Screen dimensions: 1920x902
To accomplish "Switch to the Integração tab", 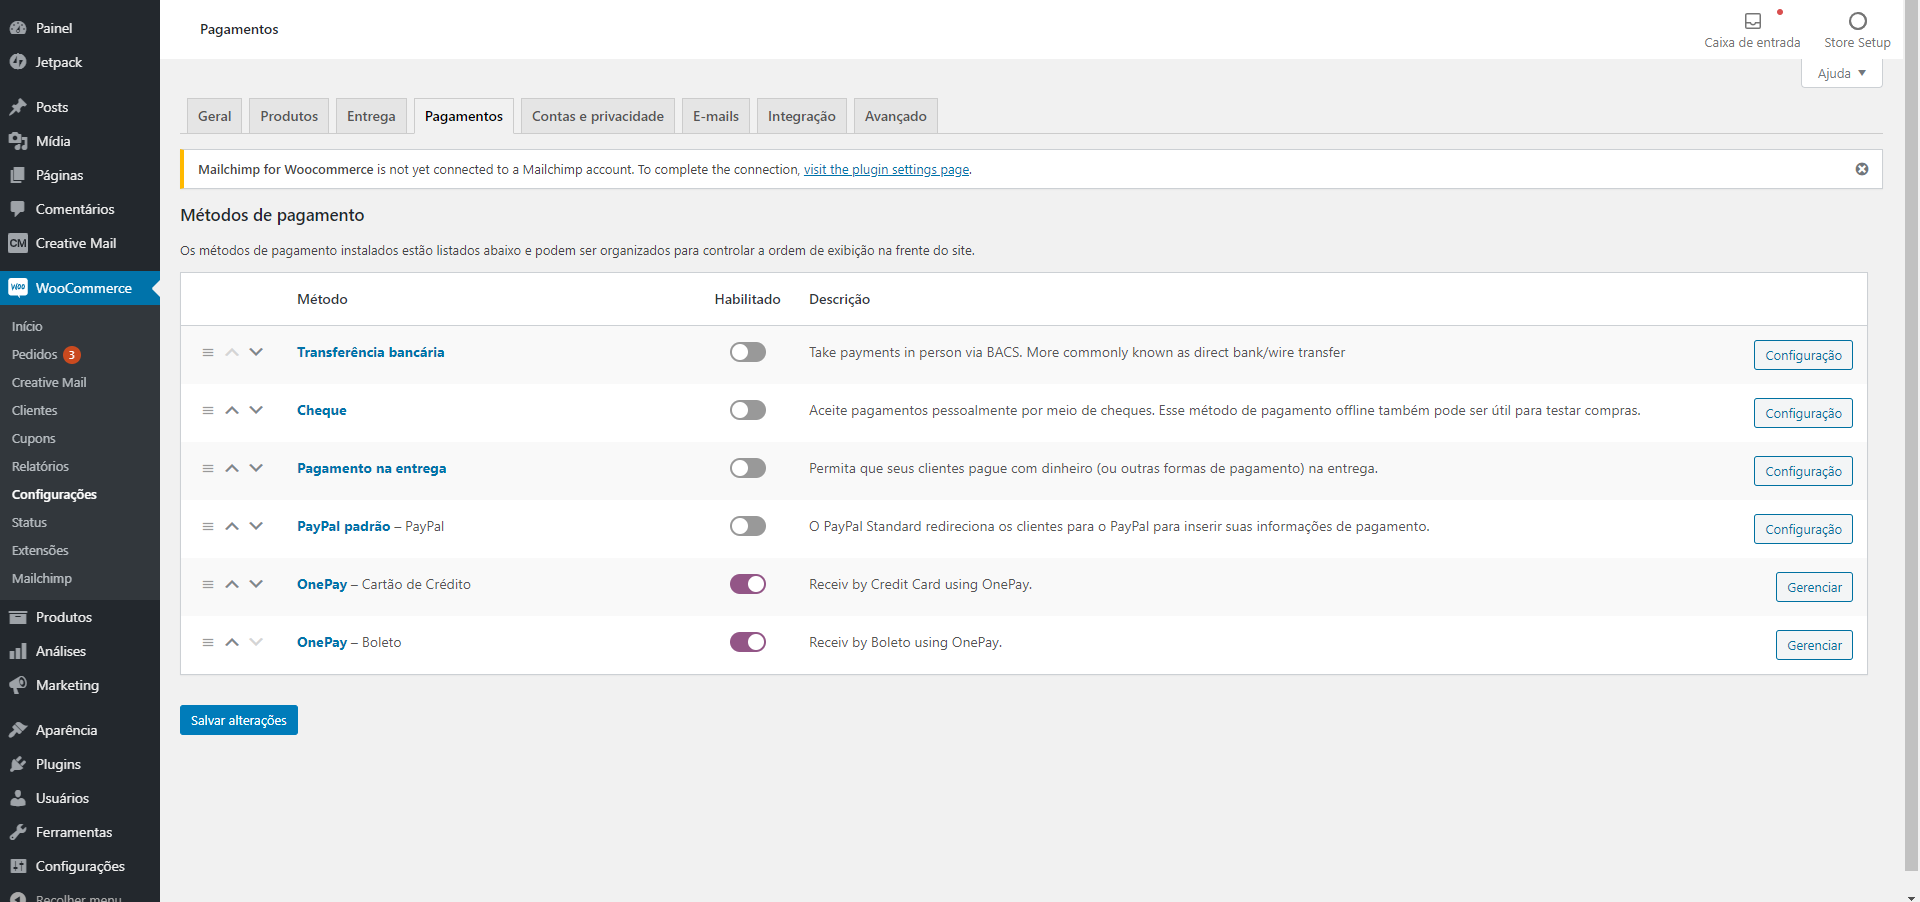I will [802, 116].
